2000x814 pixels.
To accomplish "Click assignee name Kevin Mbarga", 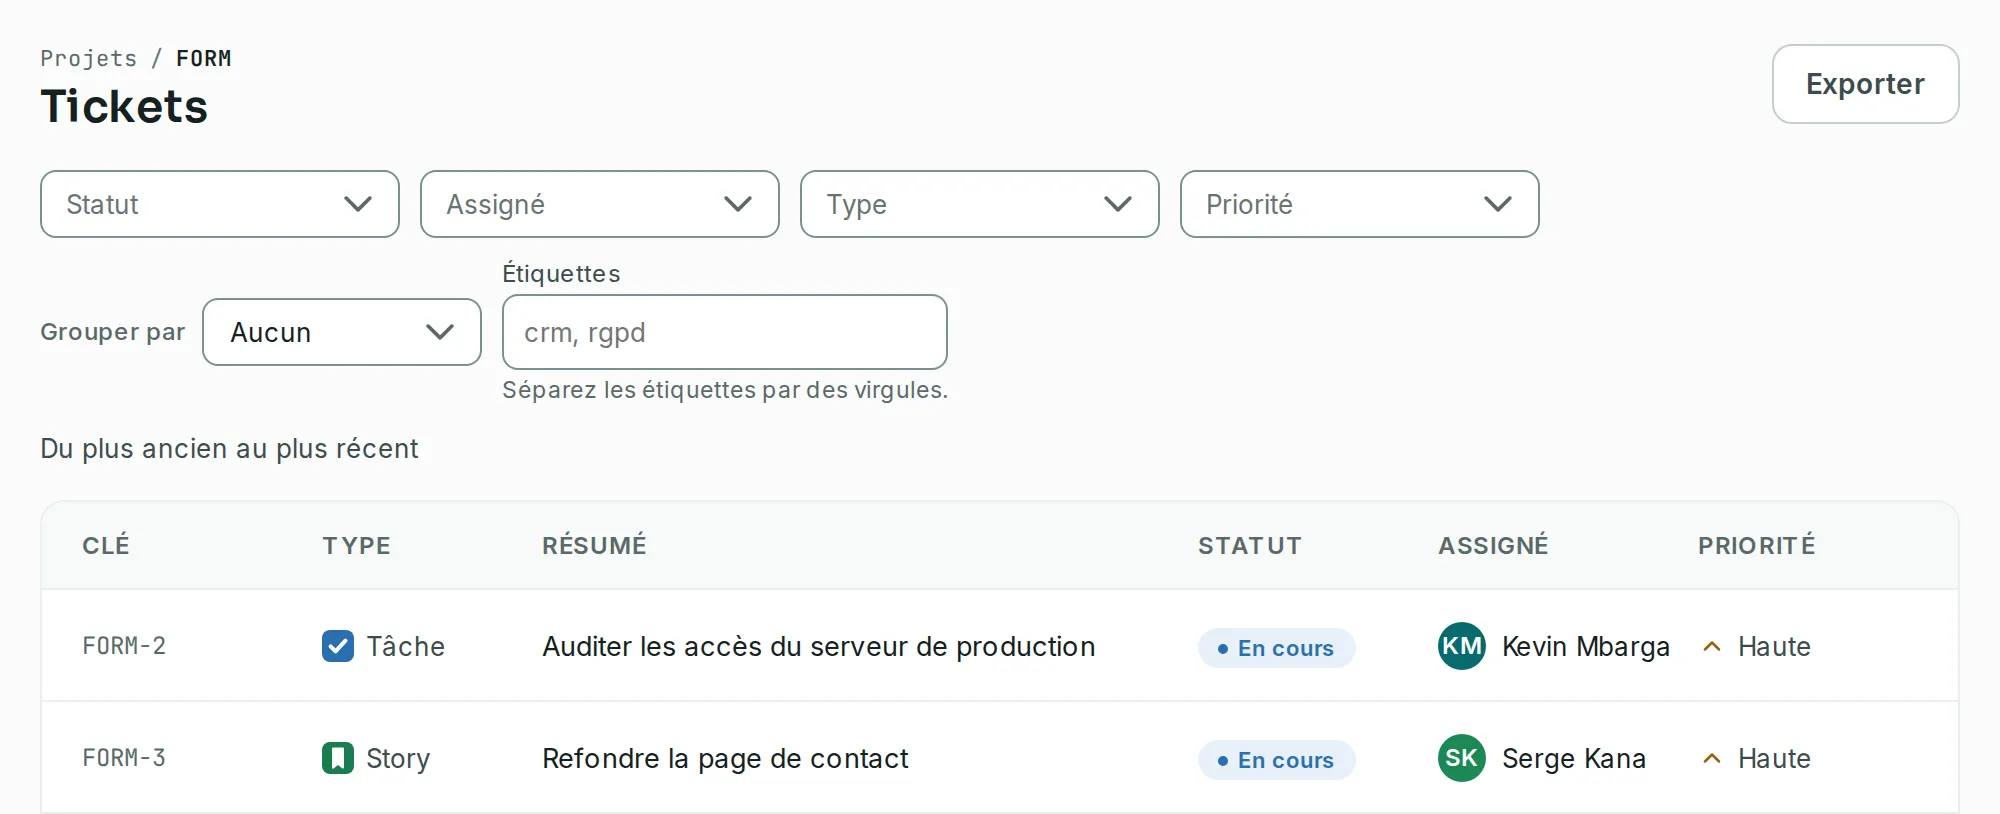I will (x=1586, y=646).
